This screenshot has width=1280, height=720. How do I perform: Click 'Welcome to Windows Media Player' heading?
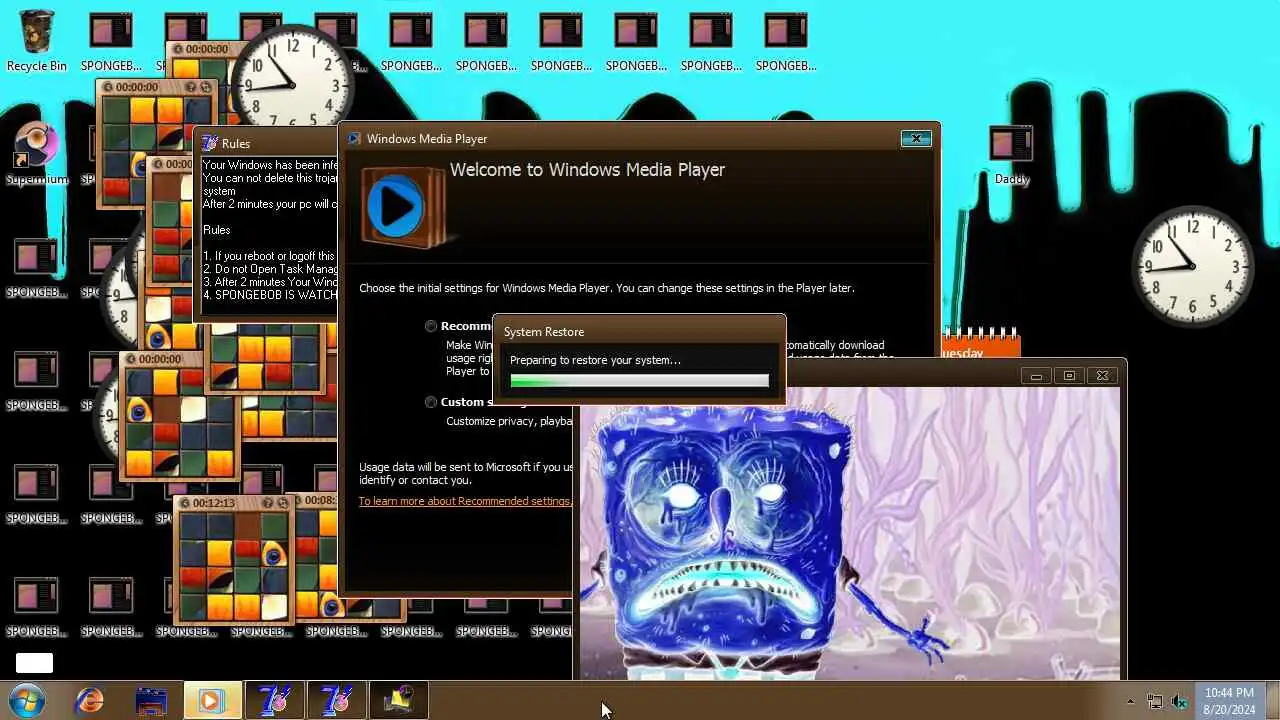click(587, 170)
